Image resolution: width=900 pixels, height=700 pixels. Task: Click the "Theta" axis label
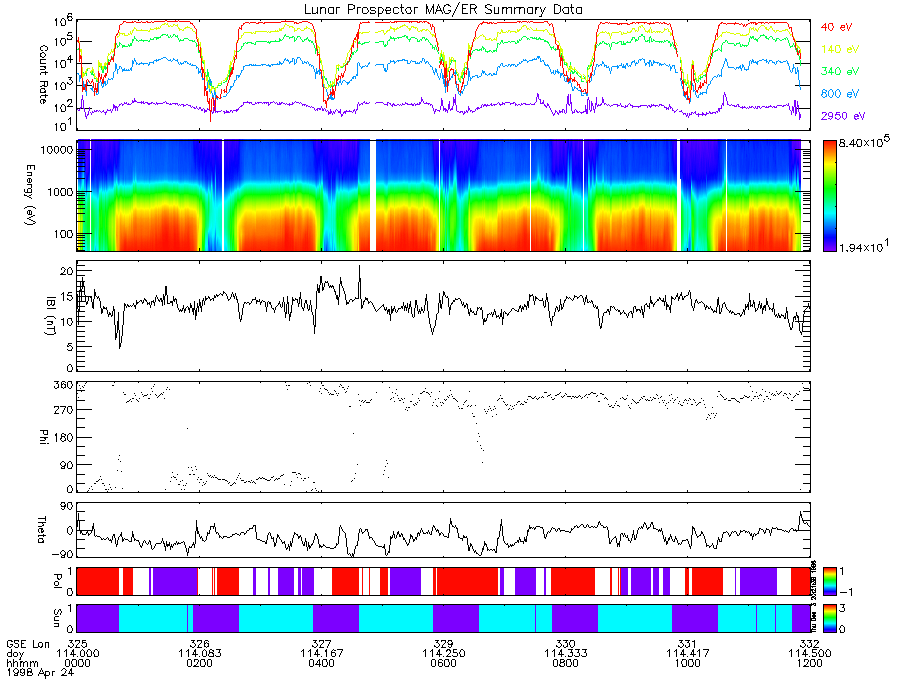pos(41,530)
